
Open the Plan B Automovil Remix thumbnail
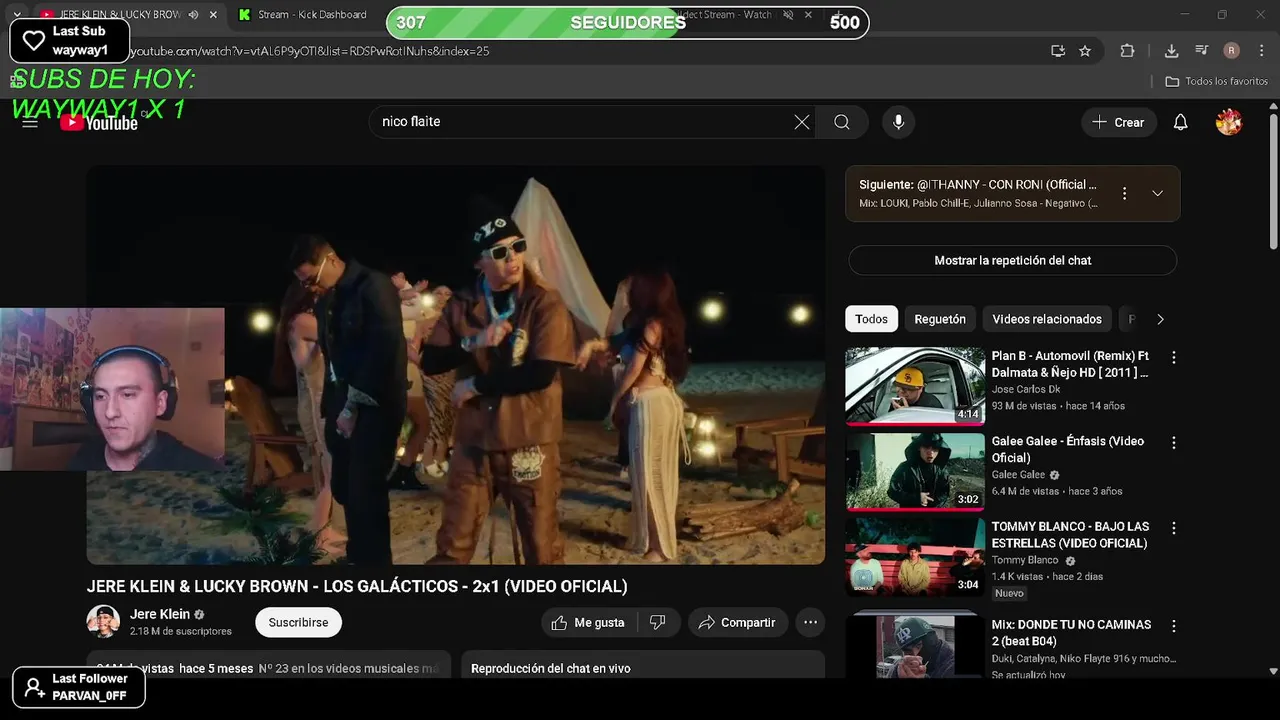(x=915, y=386)
